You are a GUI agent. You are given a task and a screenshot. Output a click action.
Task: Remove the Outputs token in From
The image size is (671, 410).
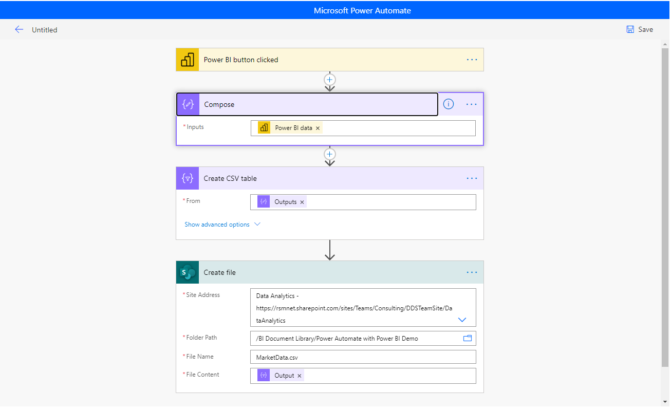(302, 202)
